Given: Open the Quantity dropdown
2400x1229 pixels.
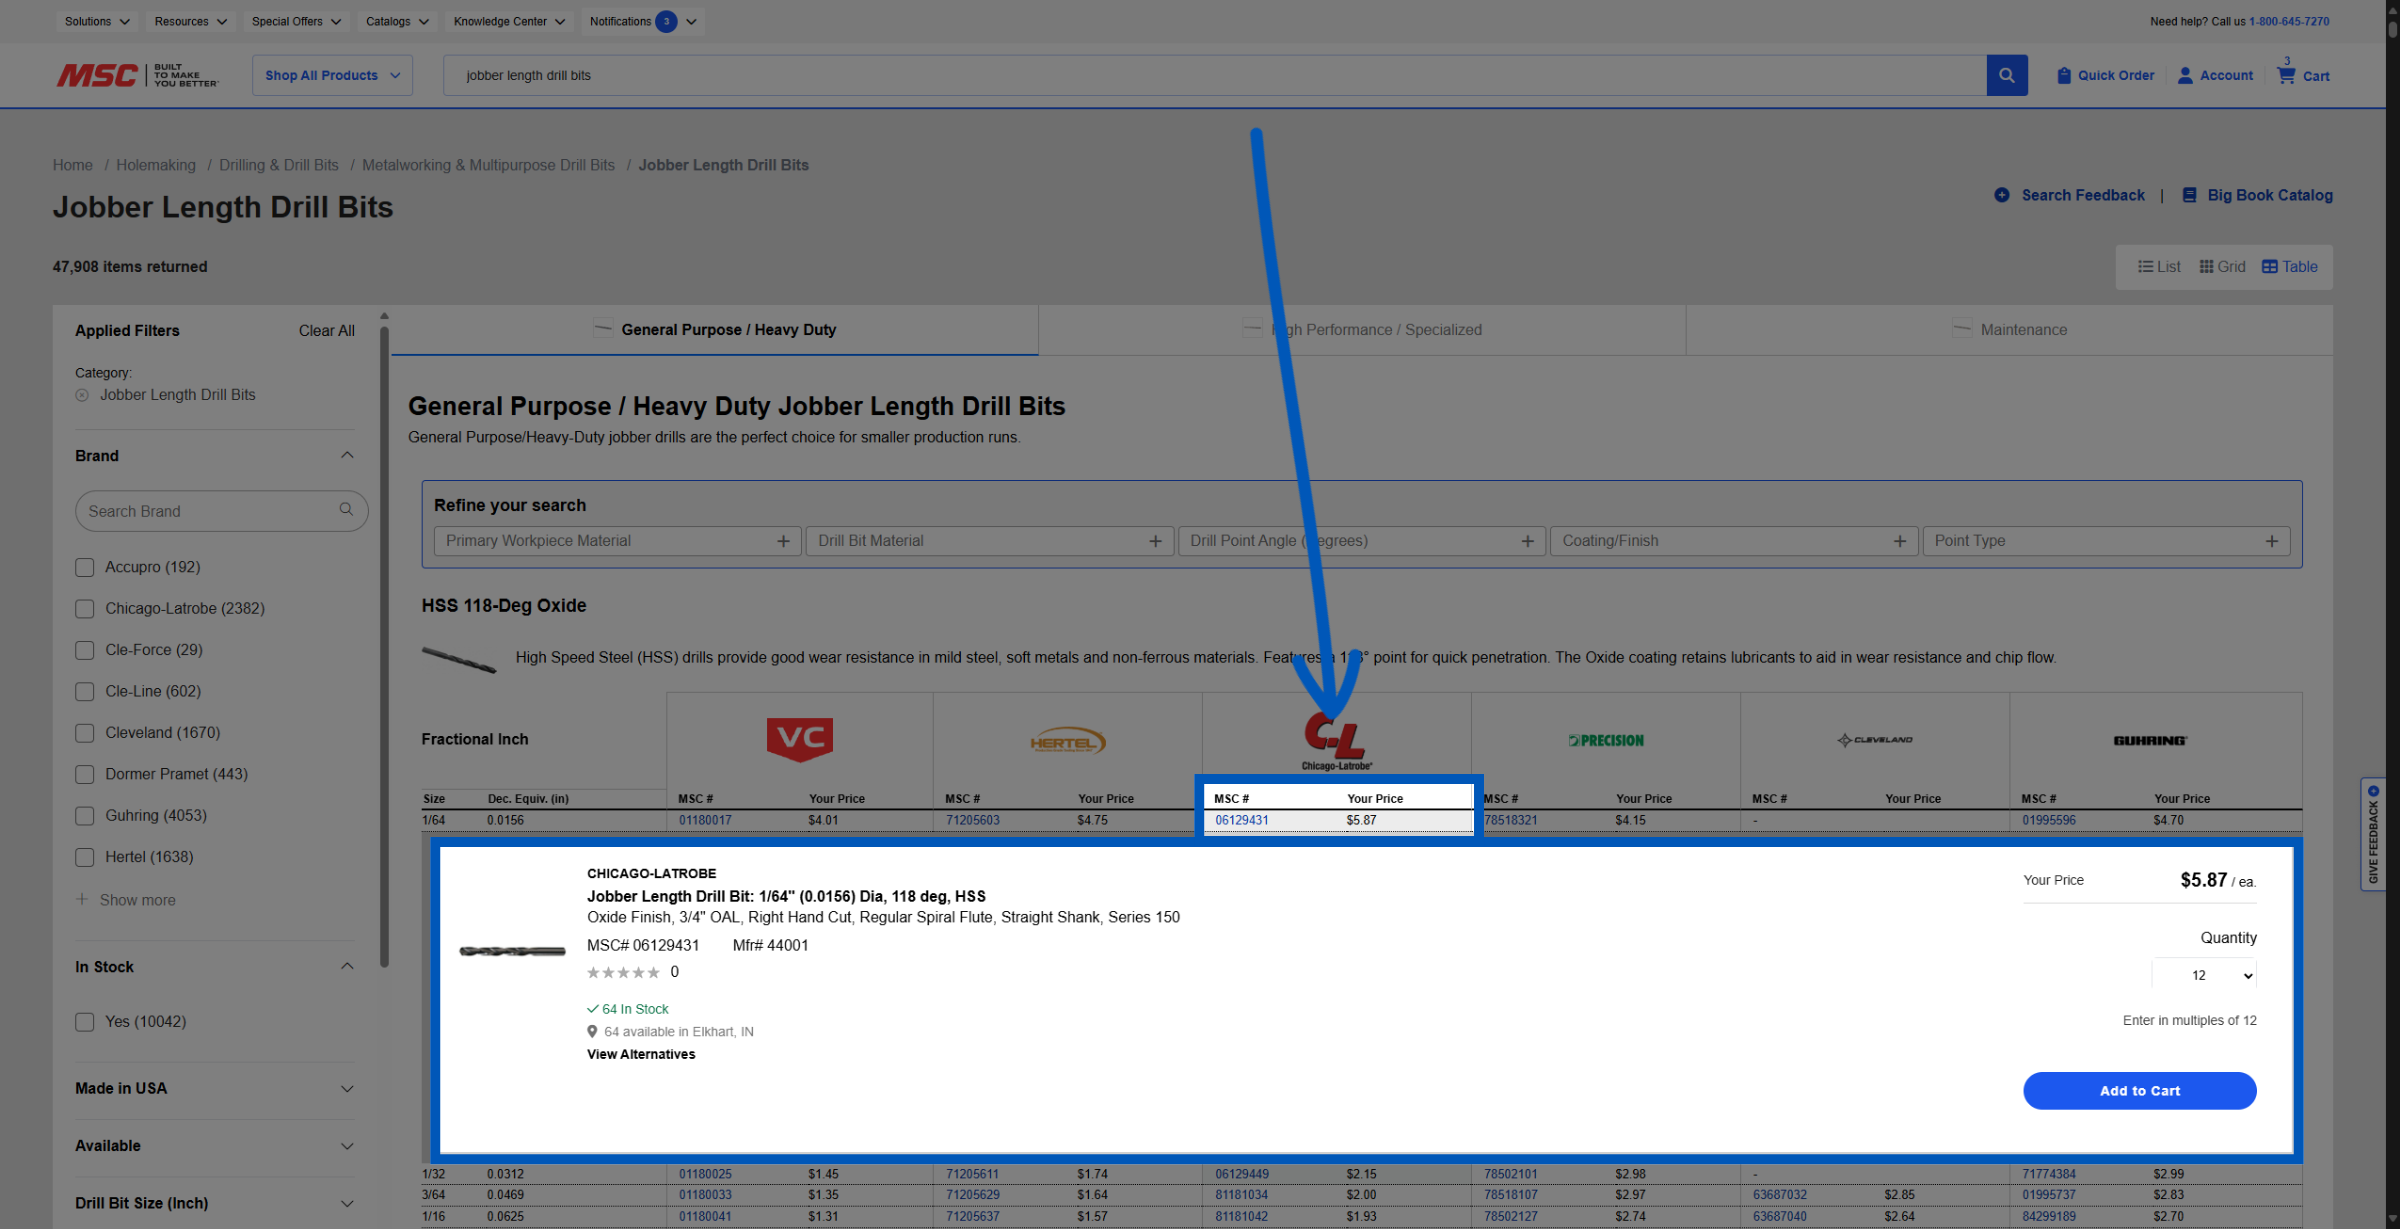Looking at the screenshot, I should 2204,975.
